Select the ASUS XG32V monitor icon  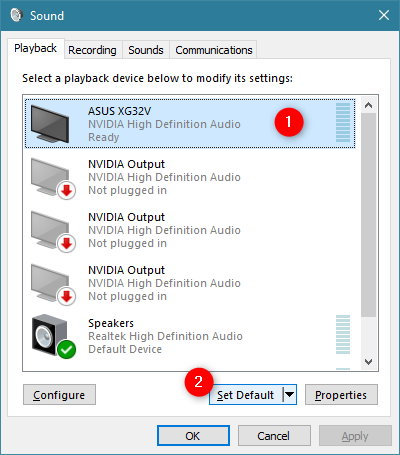click(x=50, y=124)
